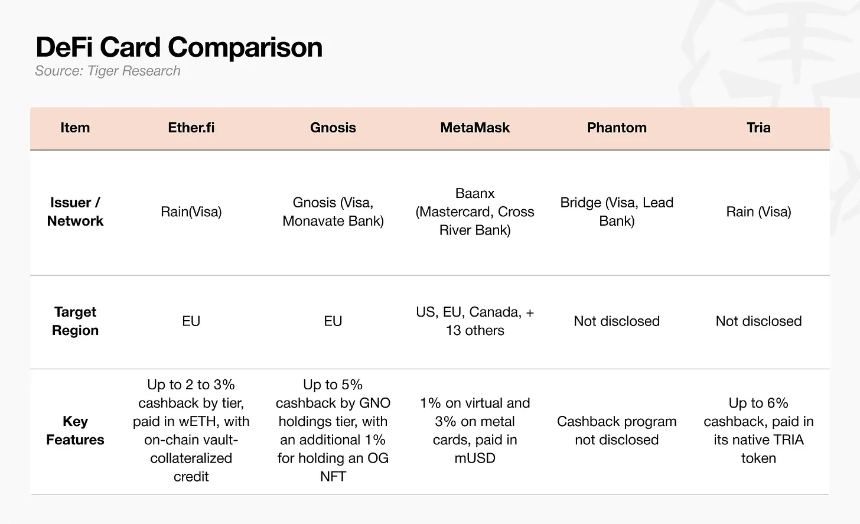
Task: Click the Rain(Visa) cell under Ether.fi
Action: pos(191,212)
